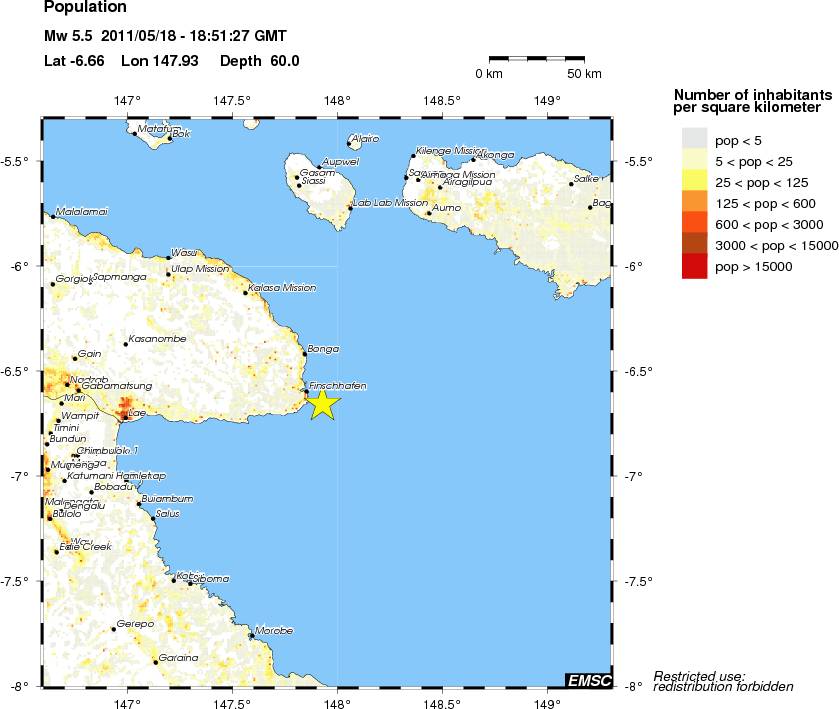Click the red 'pop > 15000' legend swatch
The image size is (839, 709).
tap(695, 265)
